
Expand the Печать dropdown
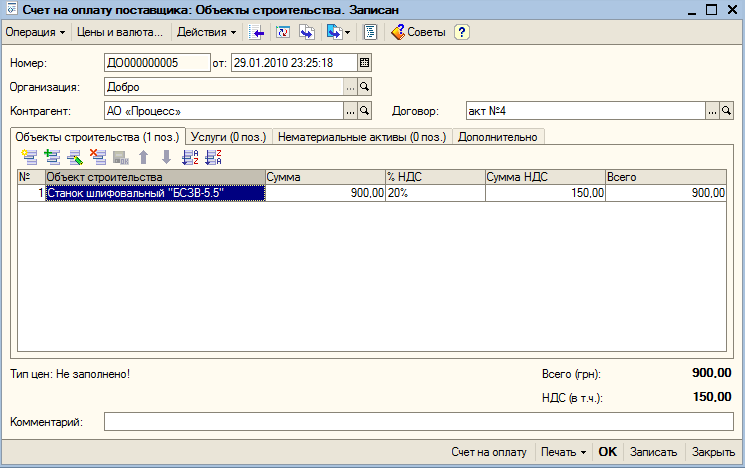point(564,452)
